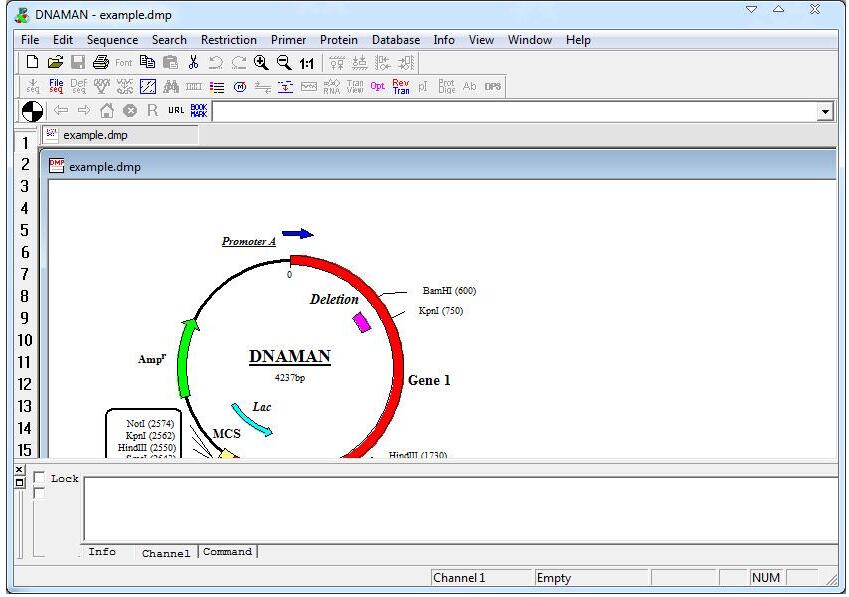Click the BamHI (600) site label

tap(449, 291)
